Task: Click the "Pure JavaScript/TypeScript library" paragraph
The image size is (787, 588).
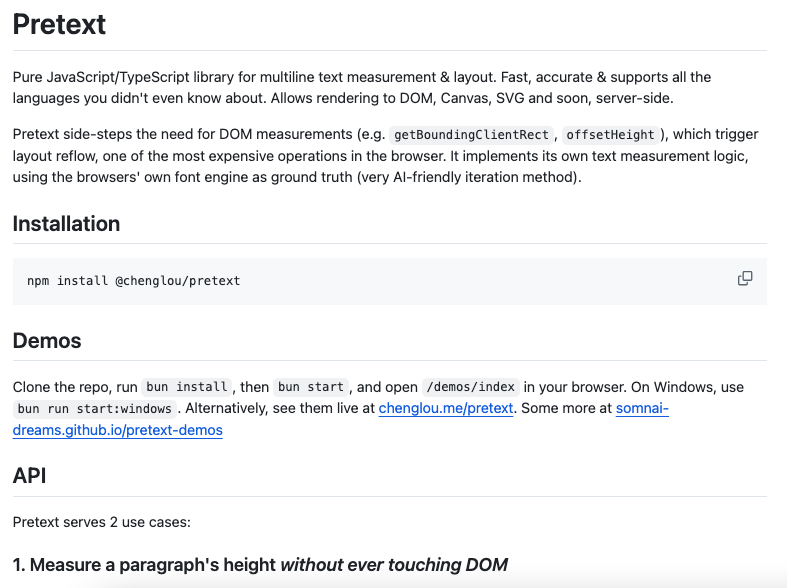Action: [362, 87]
